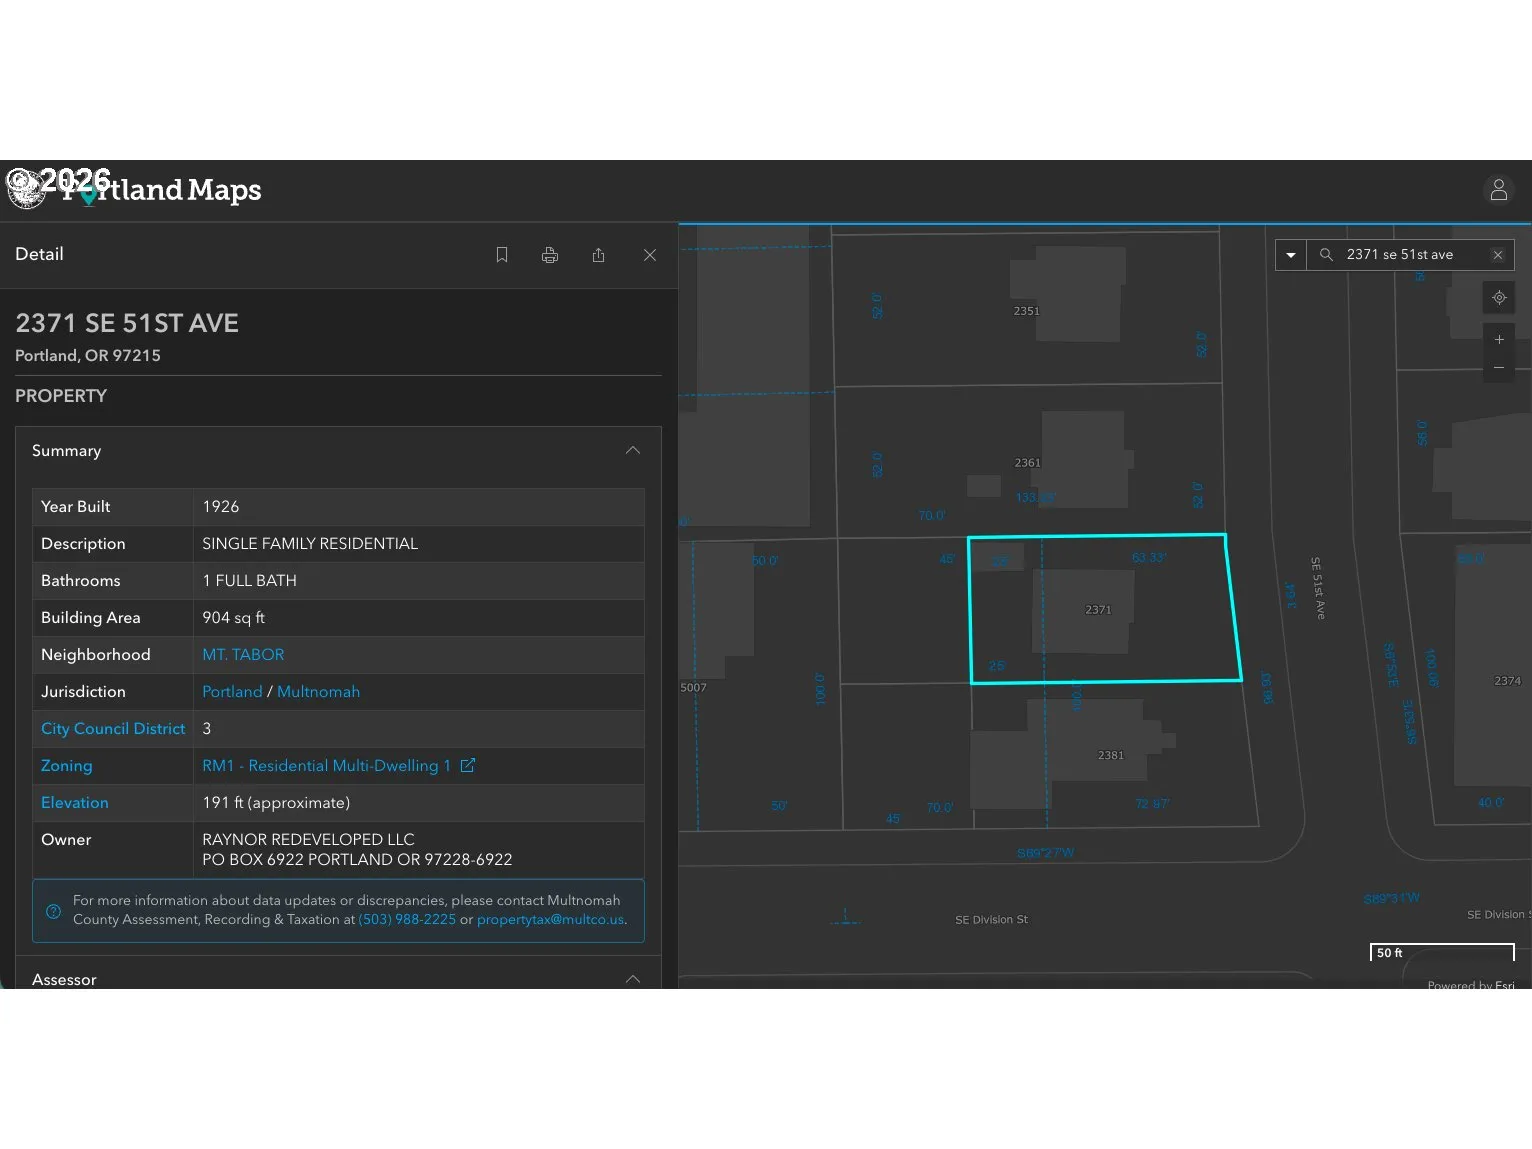Image resolution: width=1532 pixels, height=1149 pixels.
Task: Select the 2361 building on the map
Action: (x=1082, y=460)
